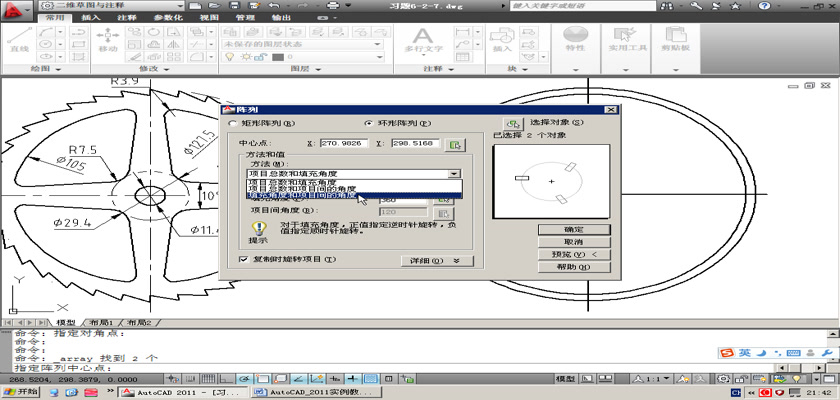
Task: Select highlighted option 填充角度和项目间的角度
Action: click(354, 195)
